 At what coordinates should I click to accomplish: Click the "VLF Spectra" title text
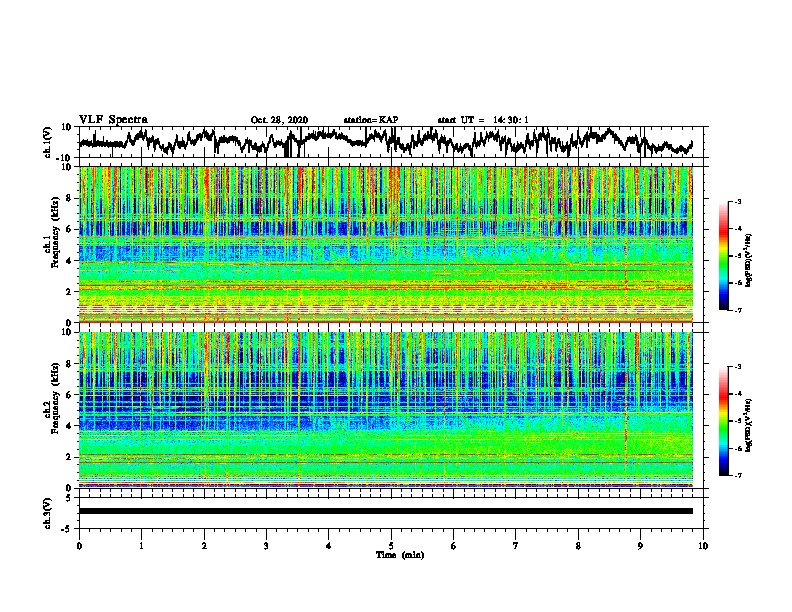pyautogui.click(x=113, y=120)
